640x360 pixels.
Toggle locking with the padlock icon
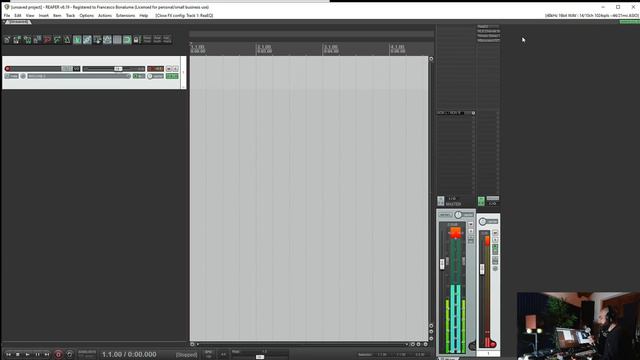pos(137,40)
